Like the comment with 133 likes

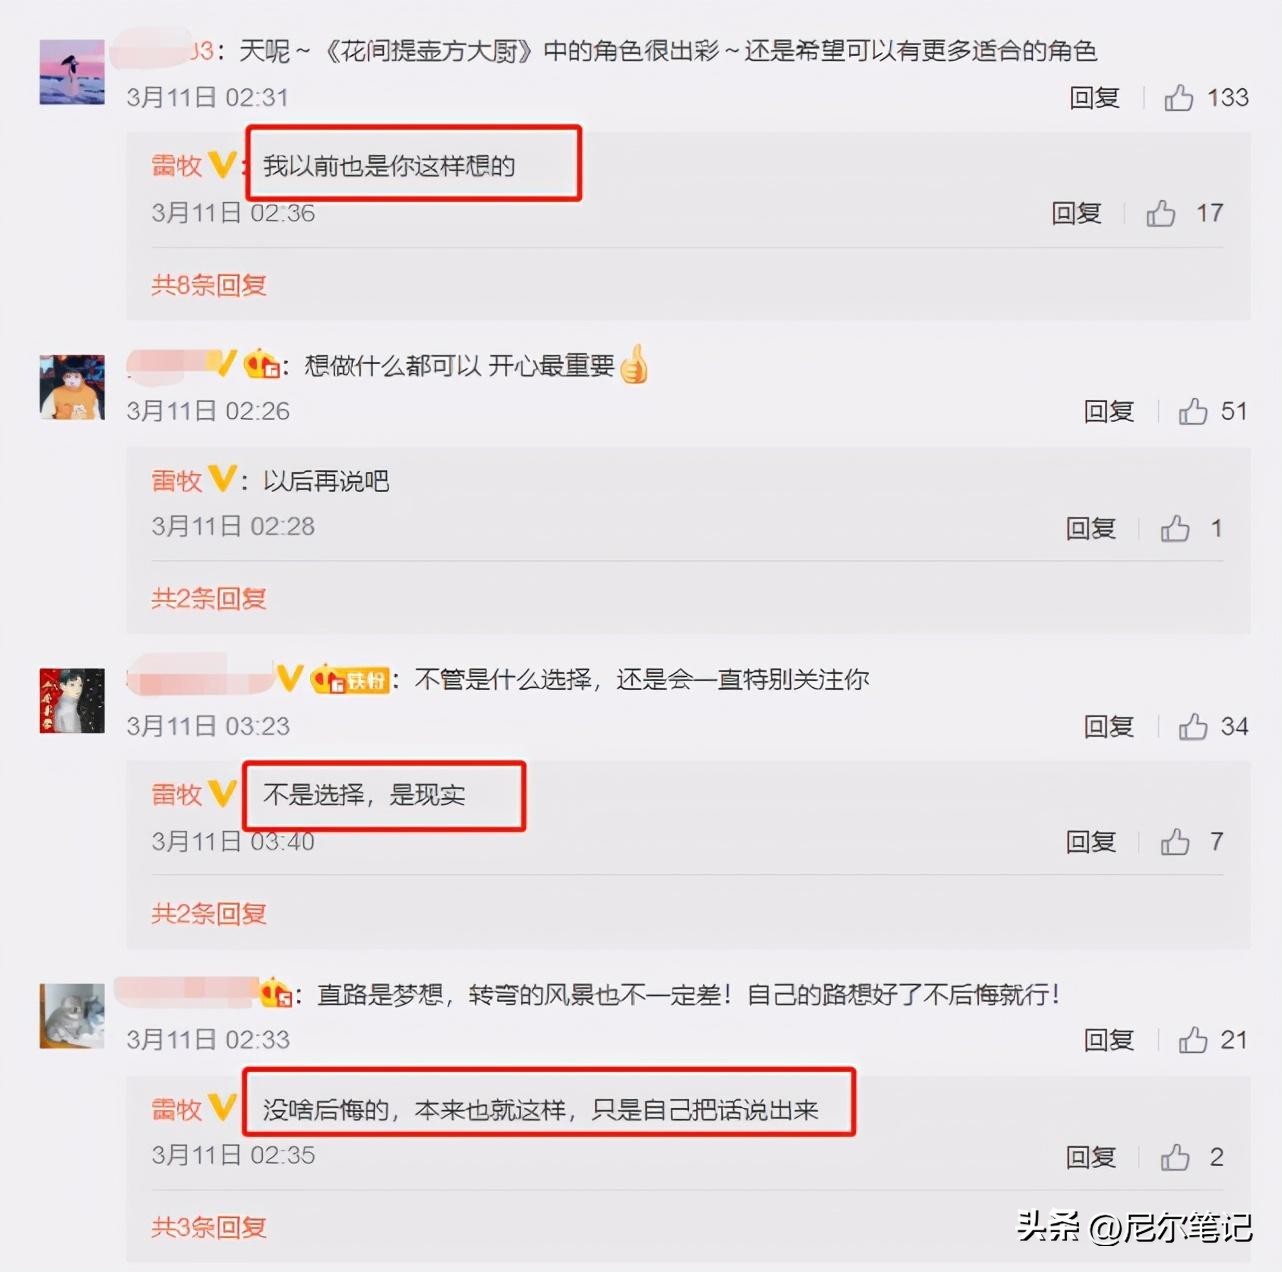coord(1179,98)
